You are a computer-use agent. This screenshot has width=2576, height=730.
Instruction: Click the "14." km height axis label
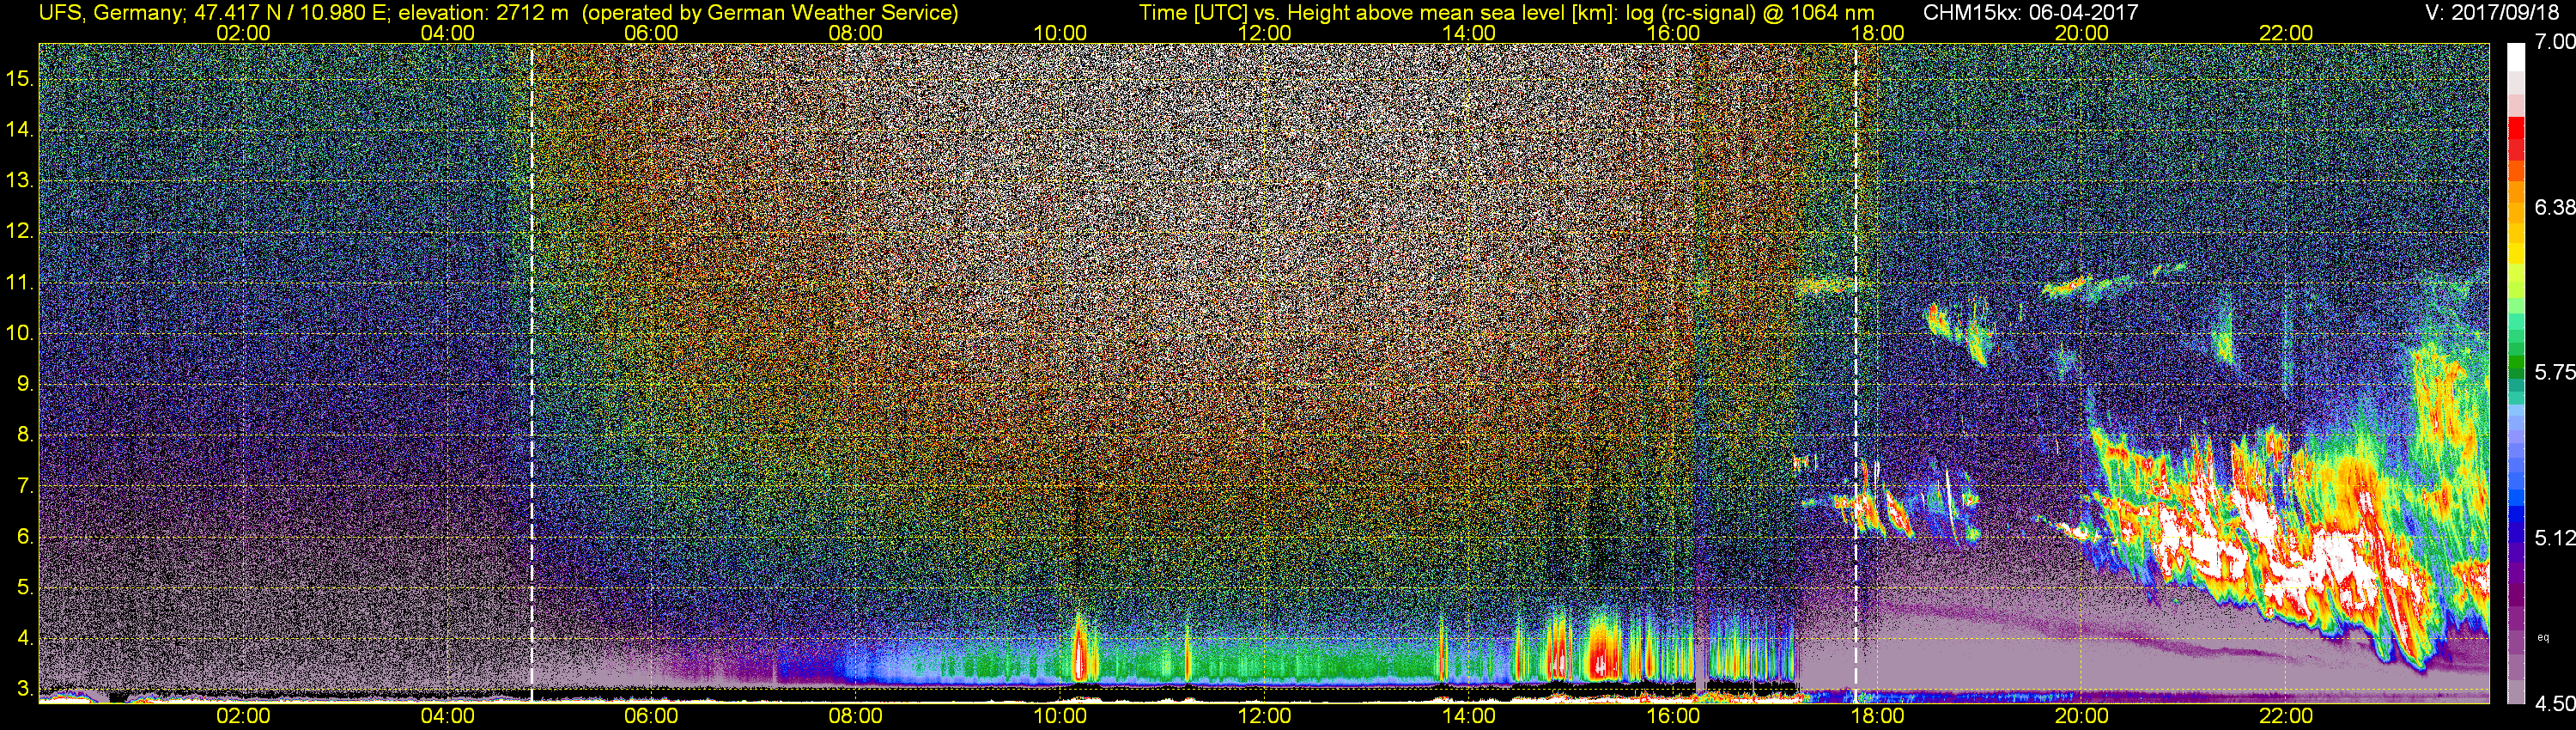(x=19, y=130)
